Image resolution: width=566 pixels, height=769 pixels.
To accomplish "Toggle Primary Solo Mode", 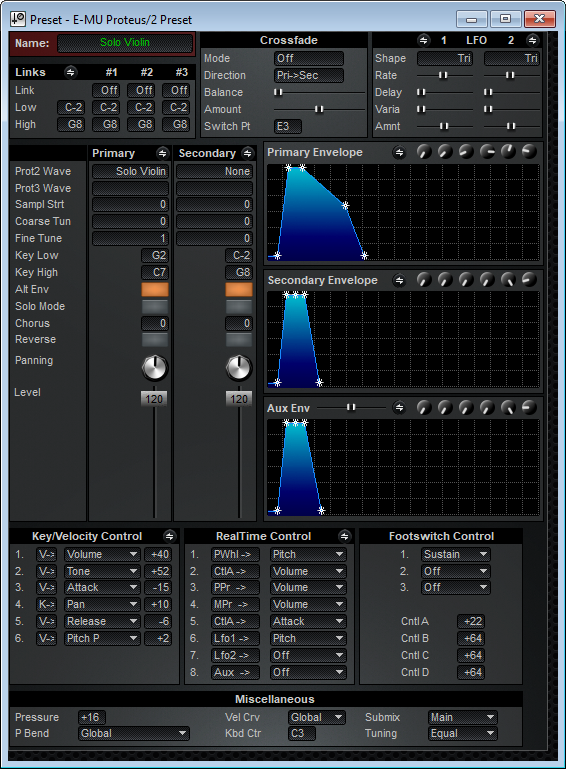I will click(x=154, y=307).
